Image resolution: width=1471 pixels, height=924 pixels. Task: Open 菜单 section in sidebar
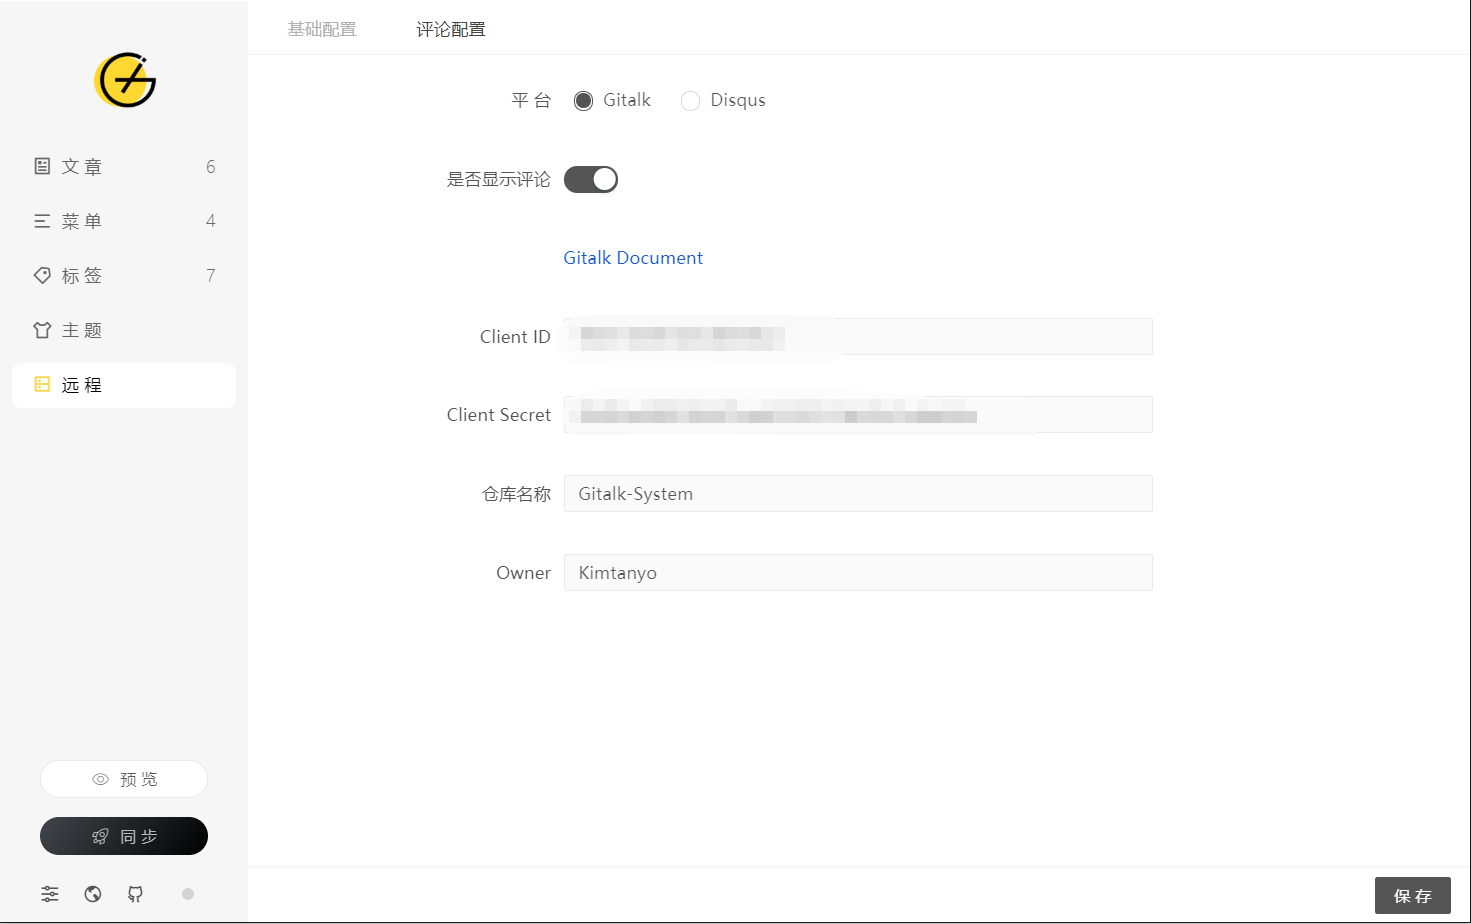(124, 221)
